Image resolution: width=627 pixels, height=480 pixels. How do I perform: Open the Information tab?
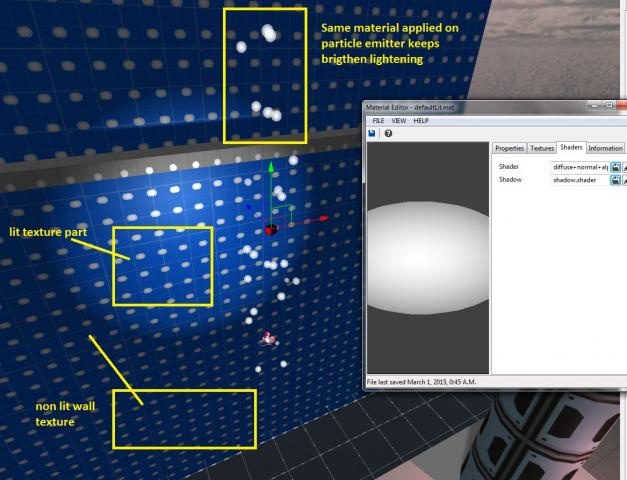pyautogui.click(x=605, y=148)
